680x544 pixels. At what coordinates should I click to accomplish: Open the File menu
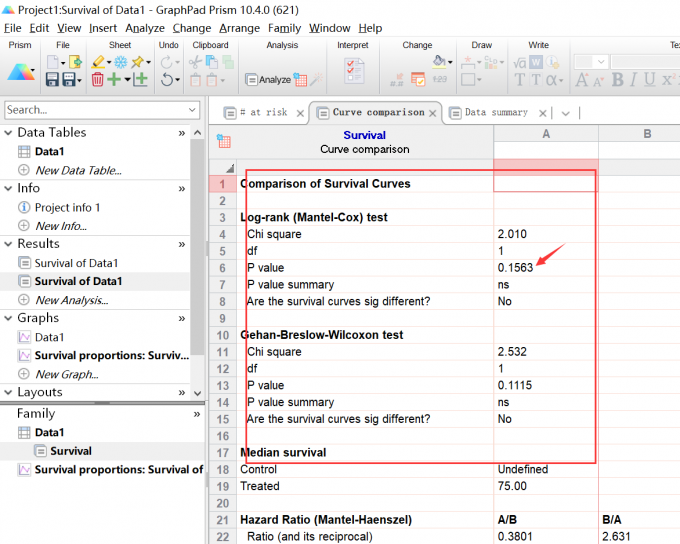coord(13,28)
